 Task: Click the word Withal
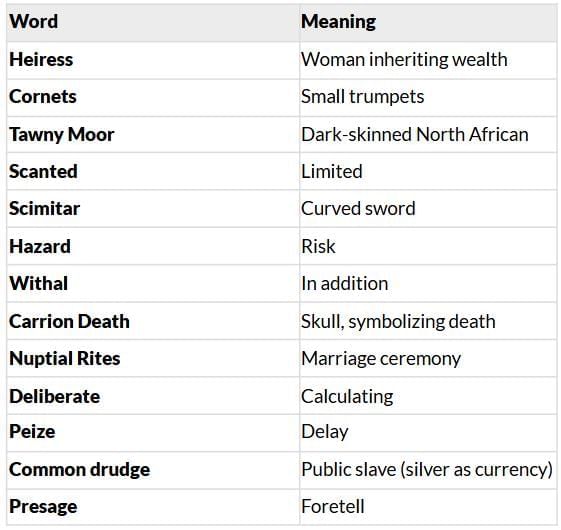point(39,283)
